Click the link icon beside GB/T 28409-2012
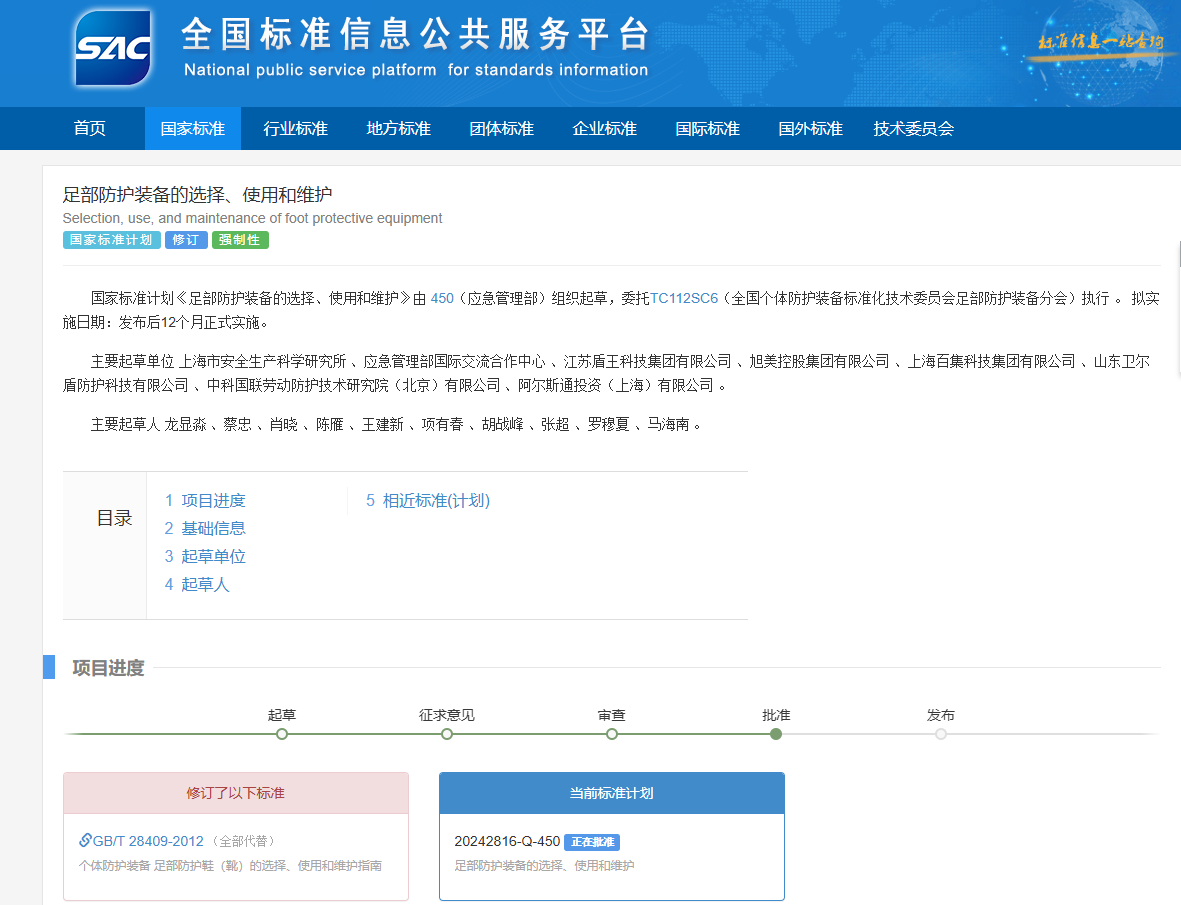Viewport: 1181px width, 905px height. pos(85,840)
